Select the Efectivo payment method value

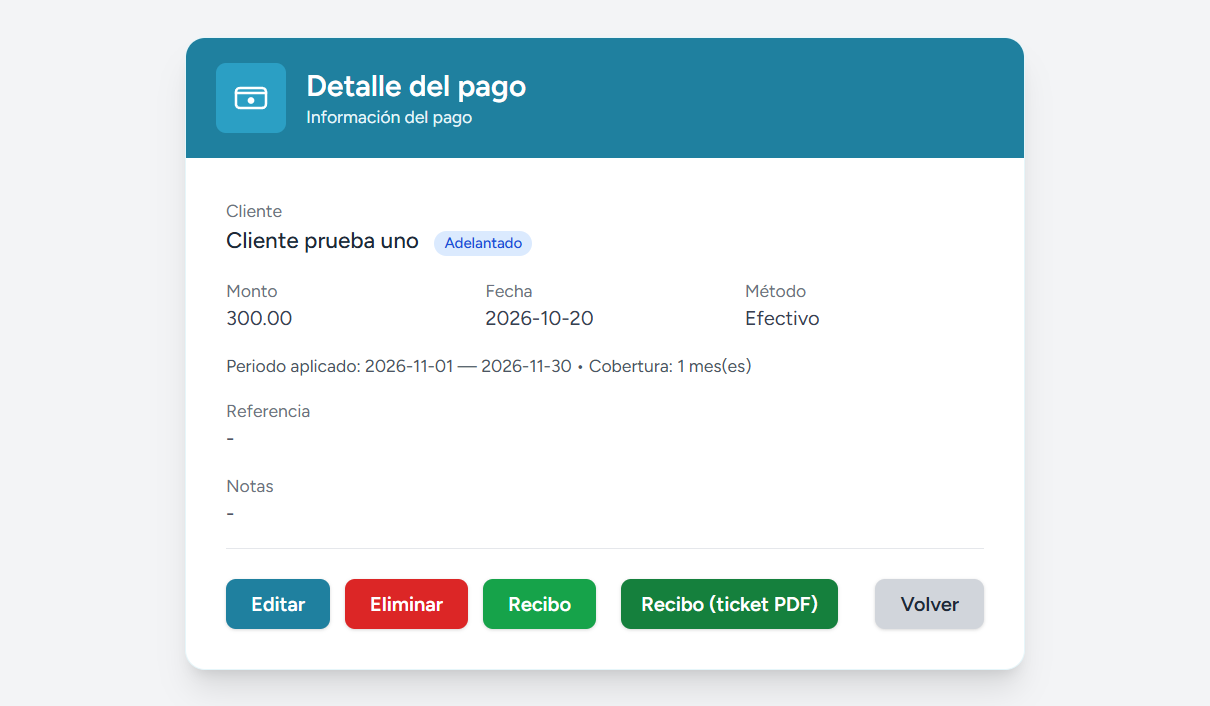782,319
